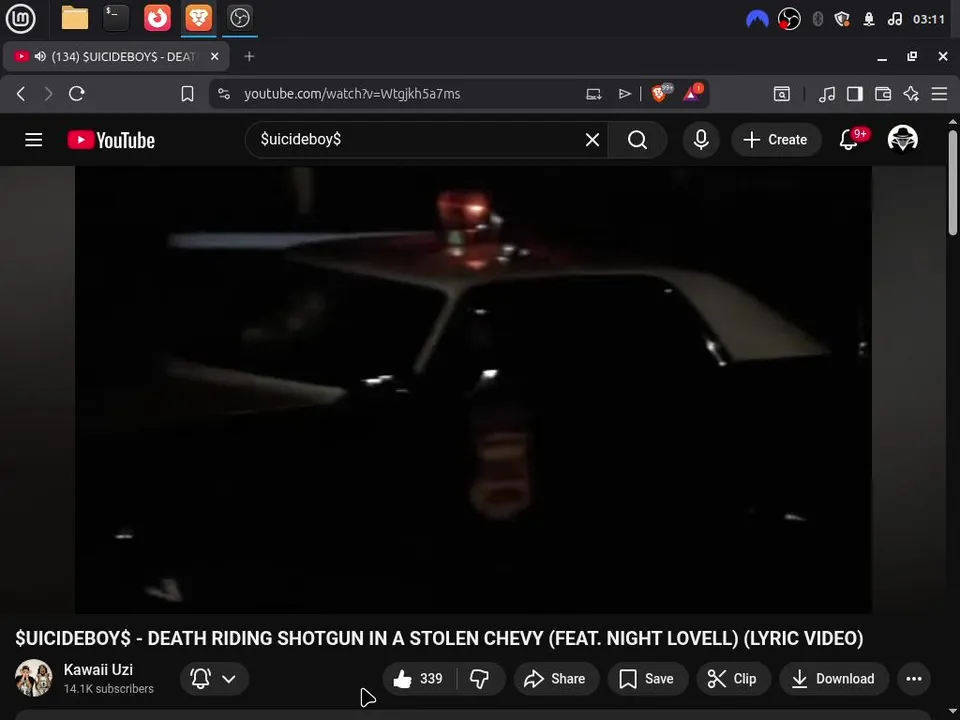Screen dimensions: 960x720
Task: Start voice search with microphone
Action: [701, 140]
